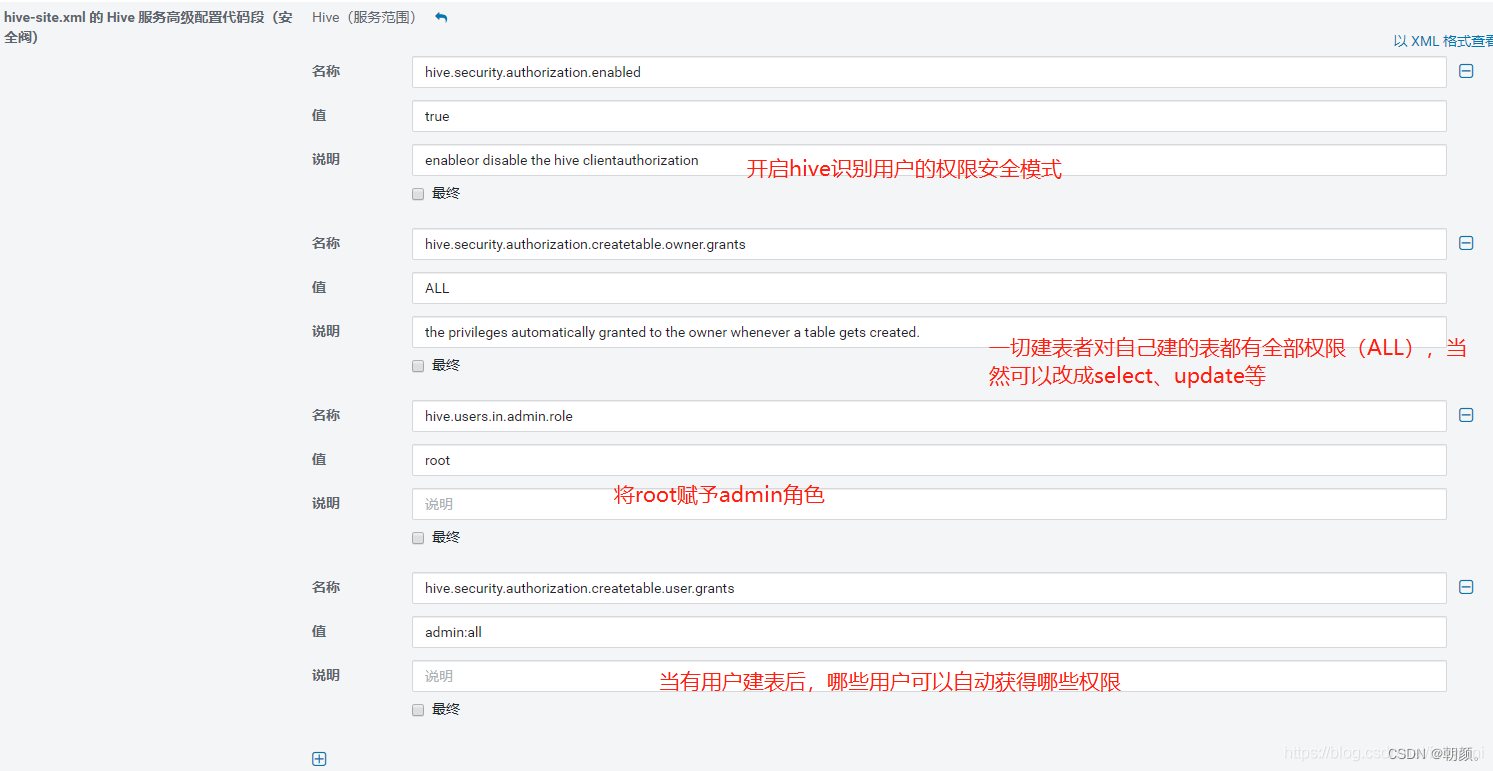Click the Hive (服务范围) scope label

(x=365, y=18)
